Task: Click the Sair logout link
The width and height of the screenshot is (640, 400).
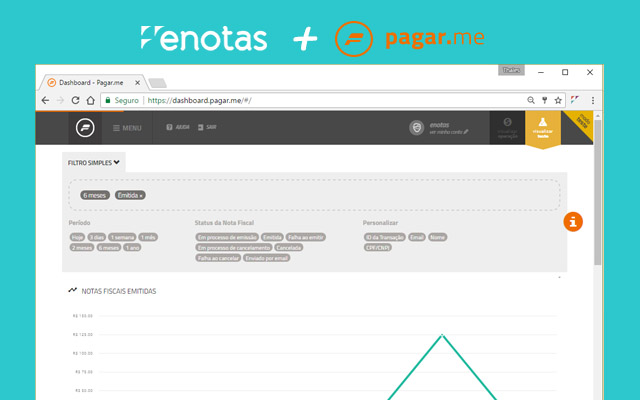Action: tap(207, 127)
